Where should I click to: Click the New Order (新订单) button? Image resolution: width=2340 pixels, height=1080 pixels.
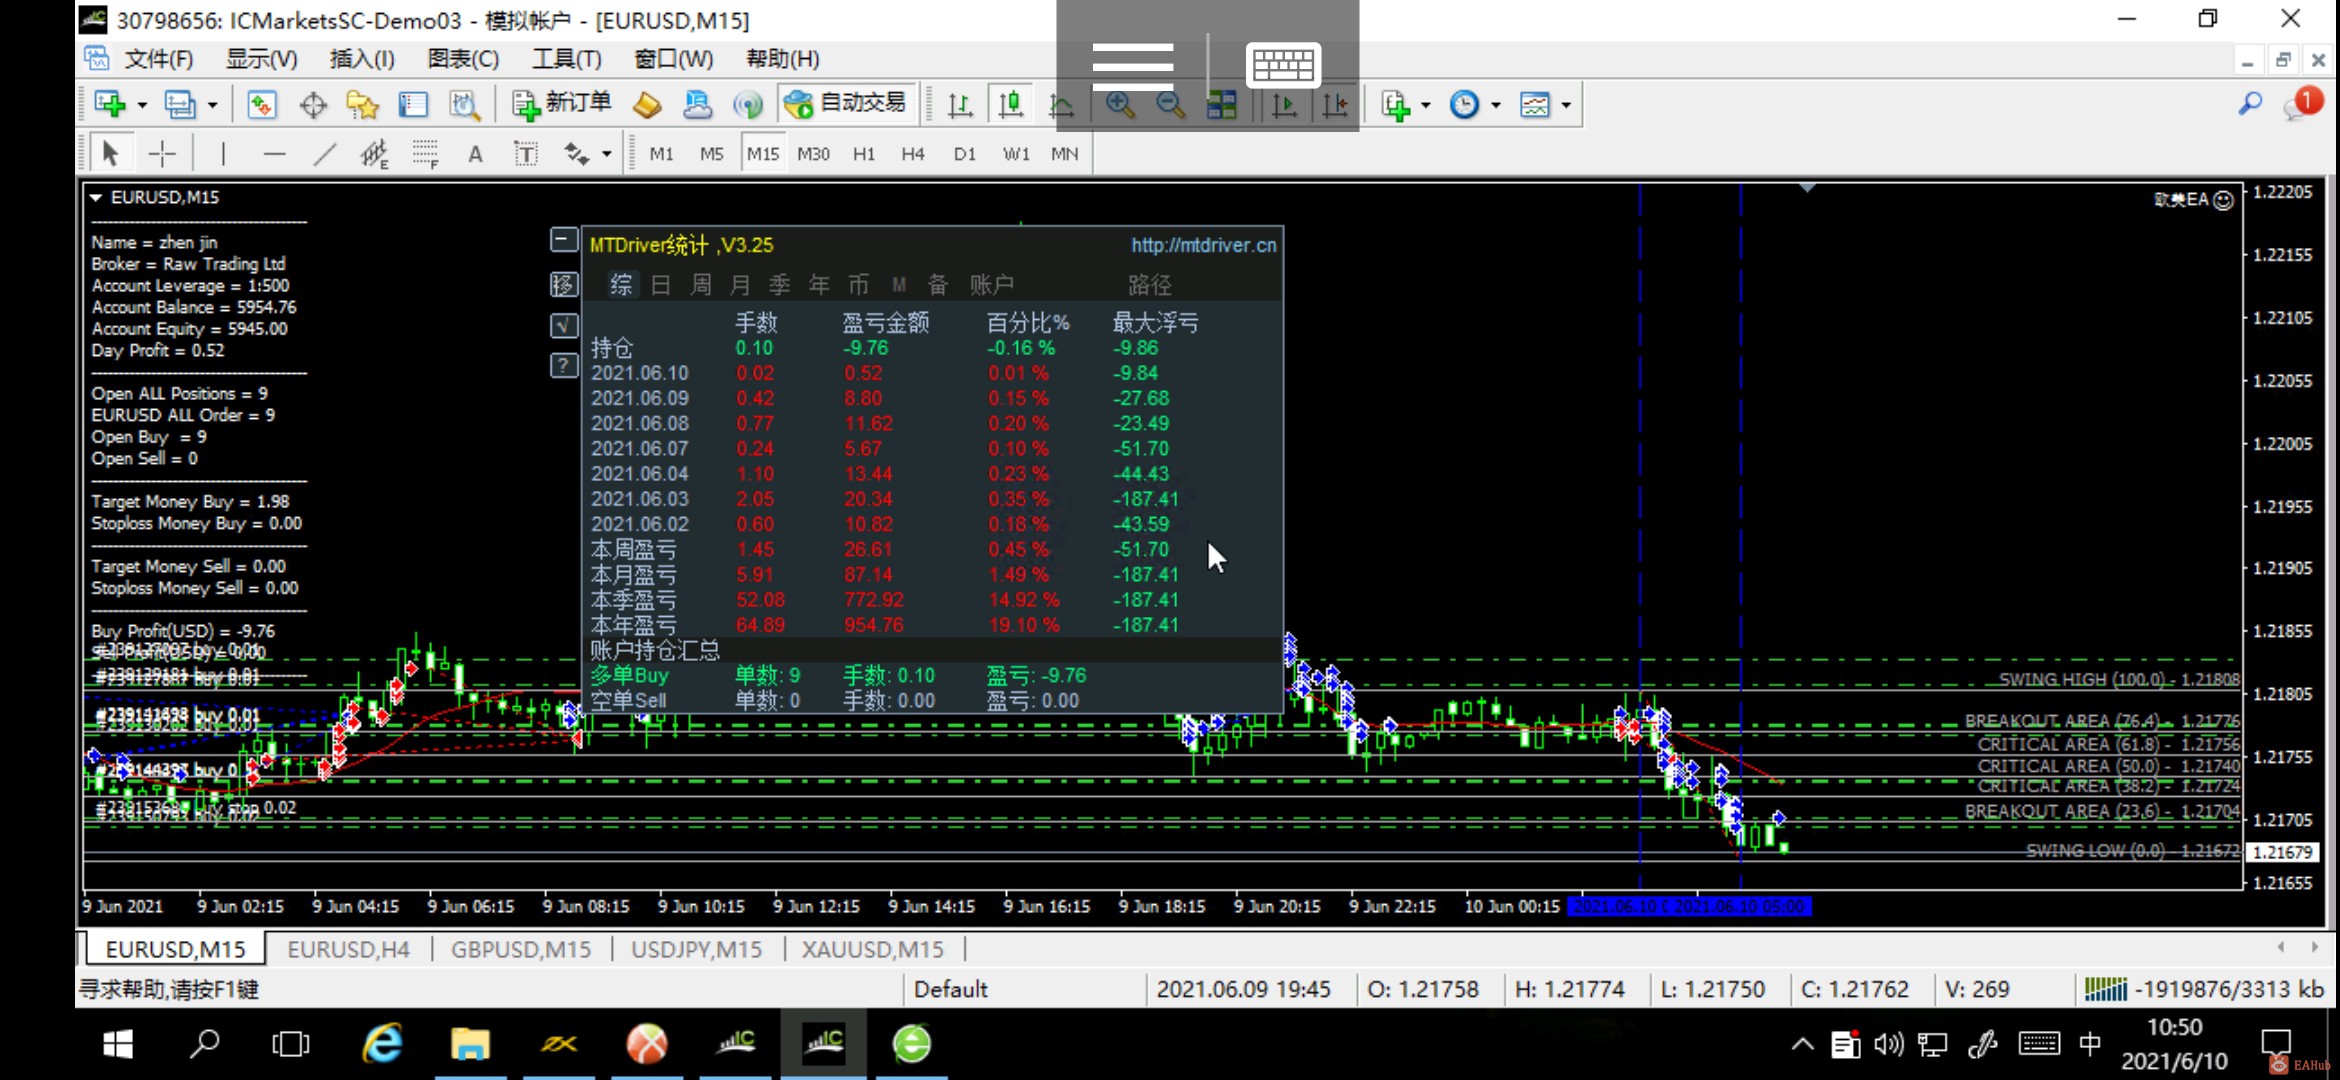pos(562,103)
